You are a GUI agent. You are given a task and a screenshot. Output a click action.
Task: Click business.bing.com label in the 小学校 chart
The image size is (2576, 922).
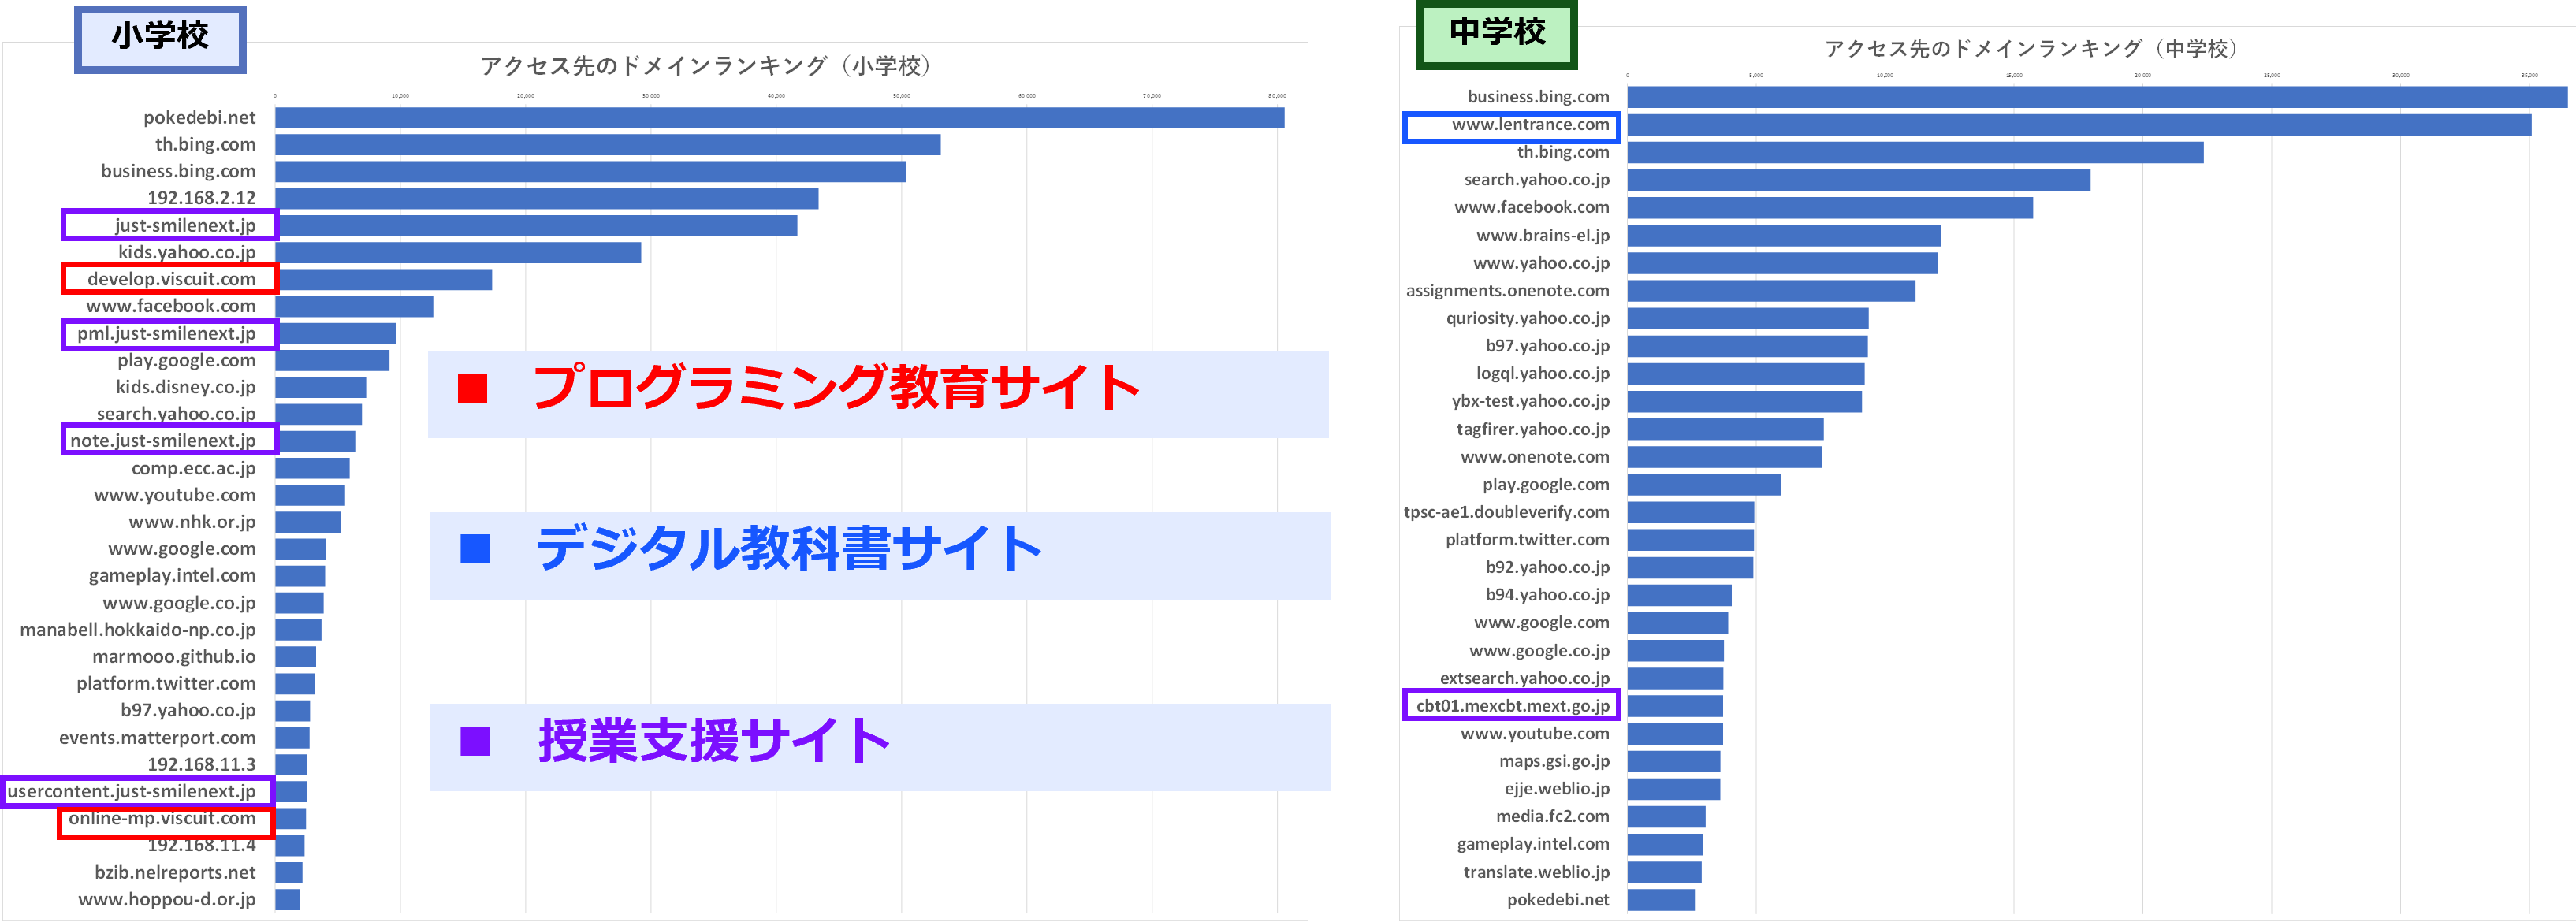click(178, 172)
